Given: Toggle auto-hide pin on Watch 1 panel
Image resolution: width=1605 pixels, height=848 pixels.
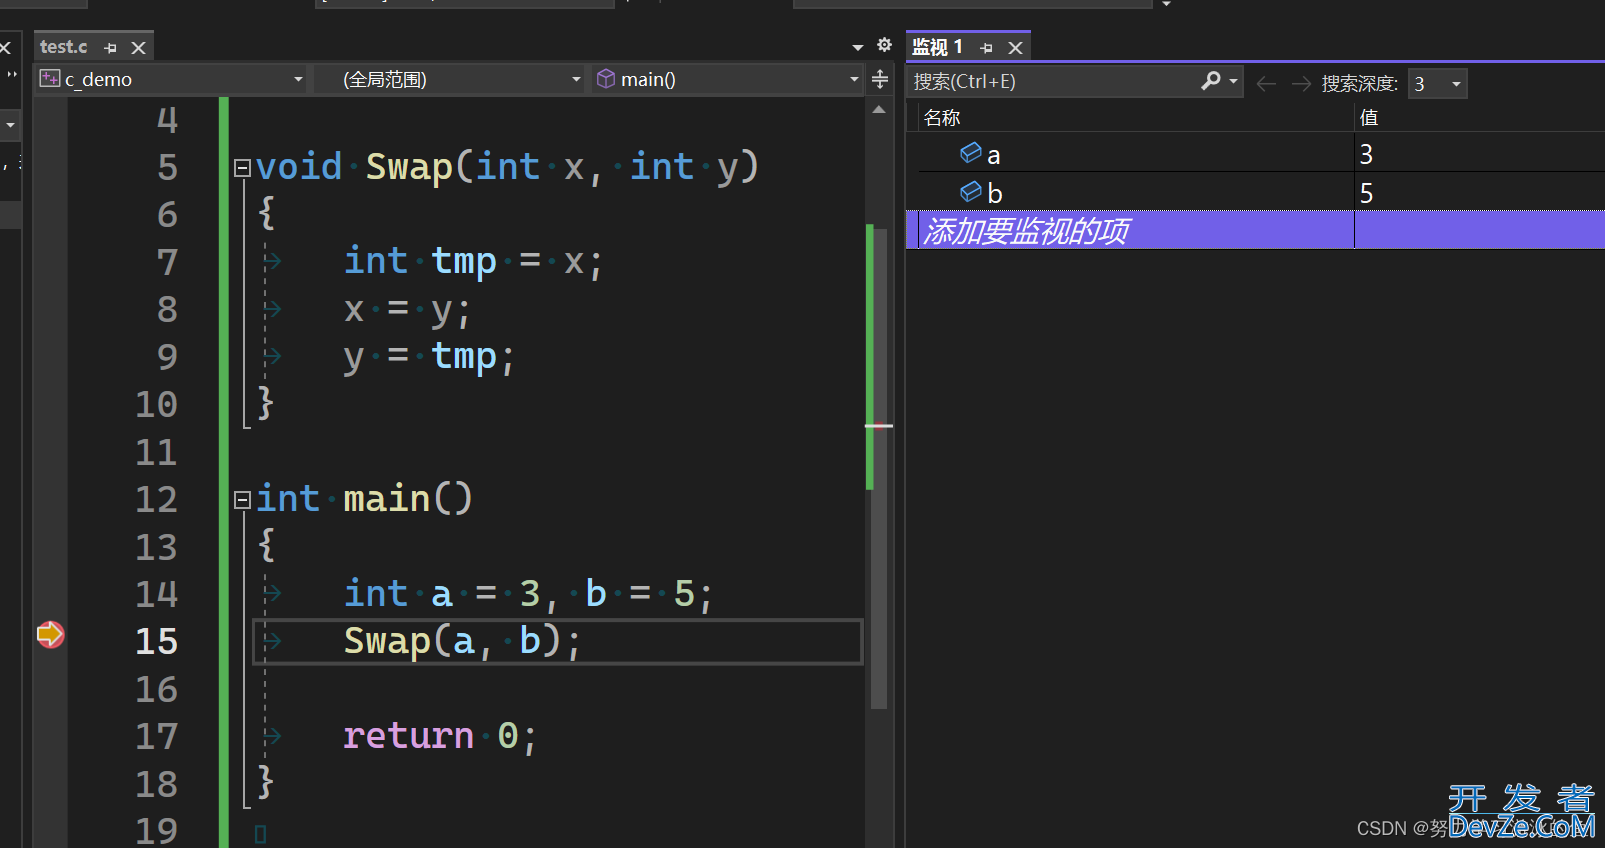Looking at the screenshot, I should [987, 48].
